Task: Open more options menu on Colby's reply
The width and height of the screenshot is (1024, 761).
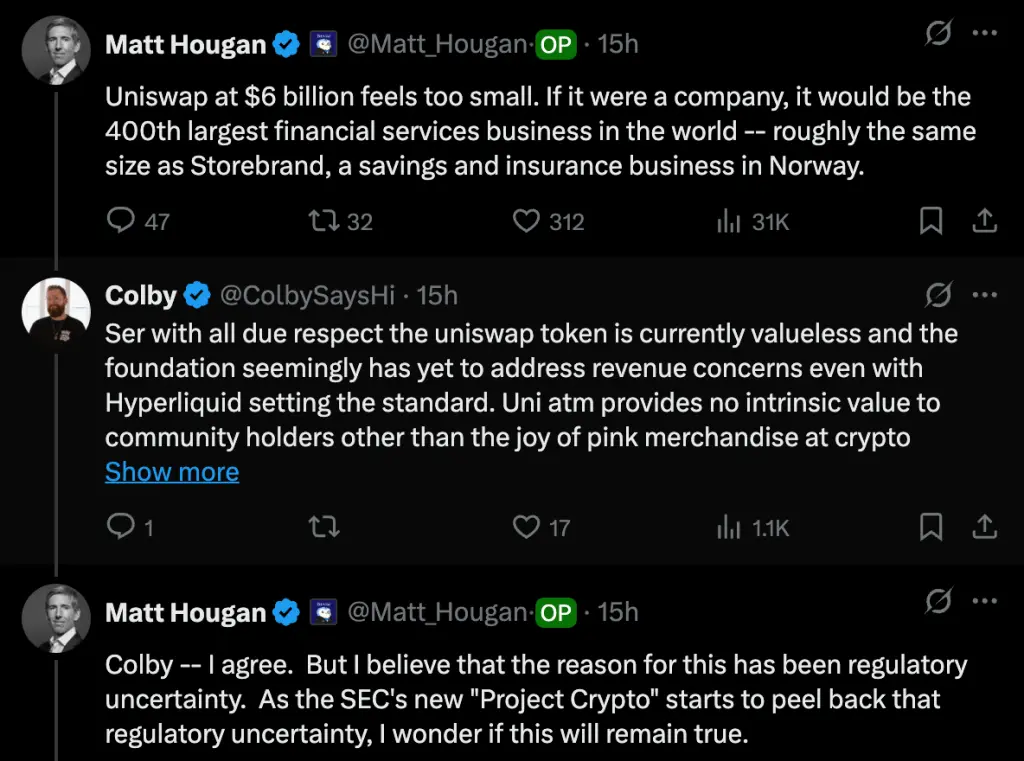Action: 985,295
